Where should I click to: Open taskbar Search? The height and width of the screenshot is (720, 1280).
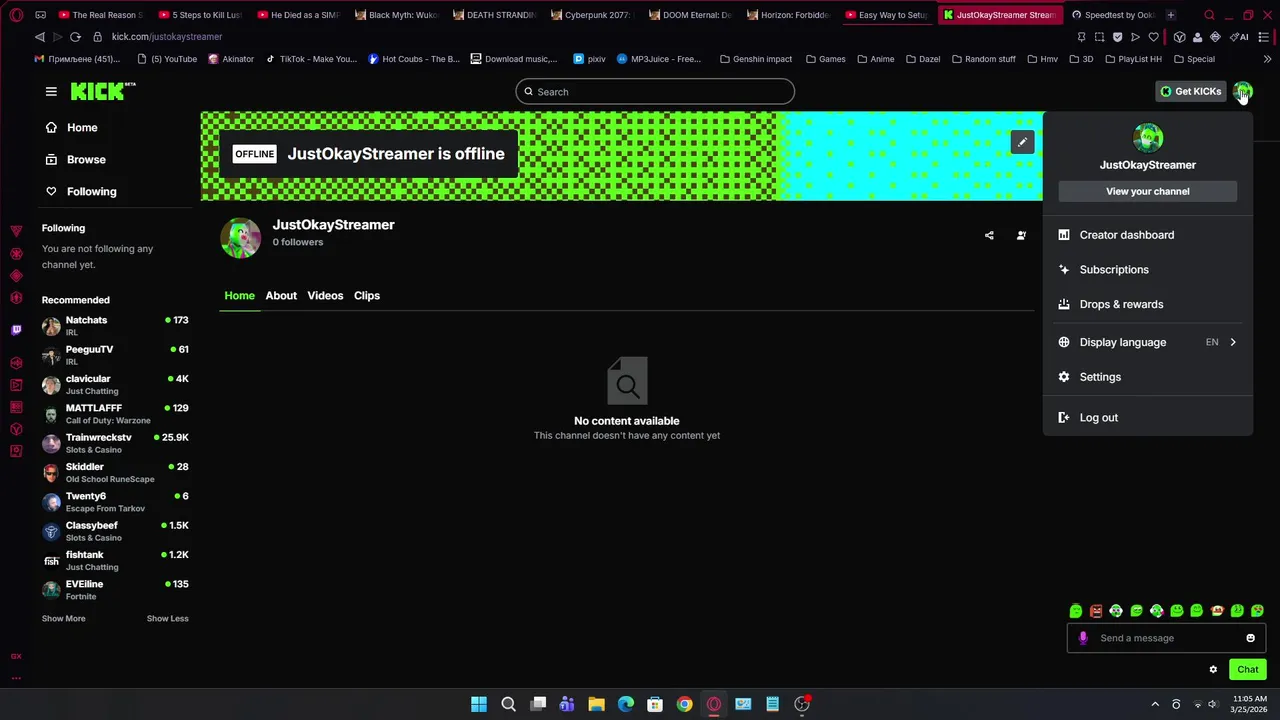508,704
